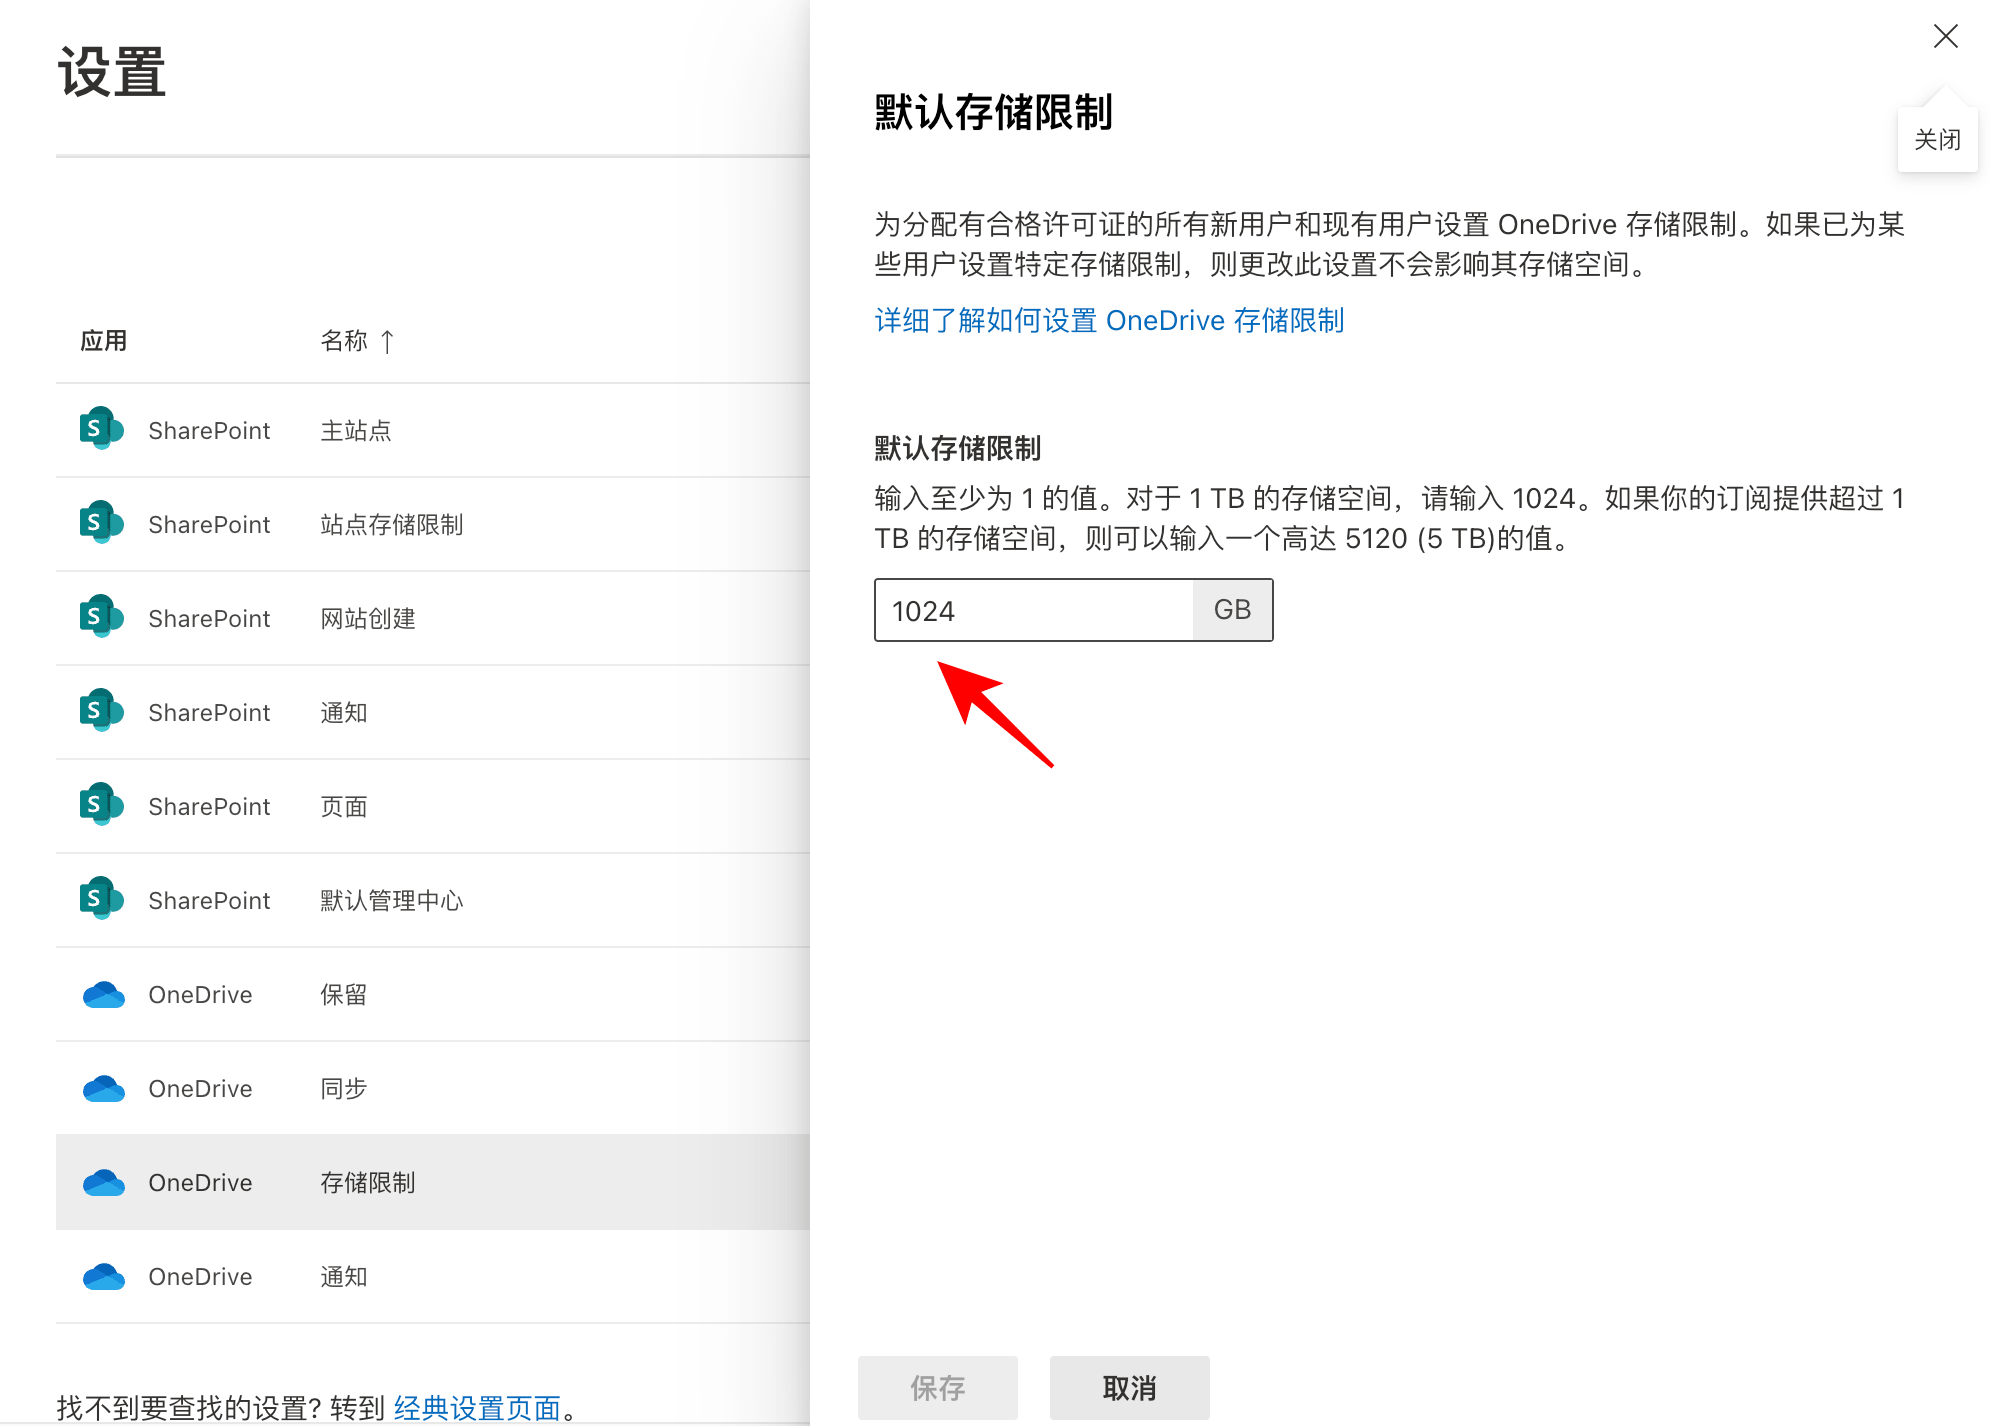Image resolution: width=1990 pixels, height=1426 pixels.
Task: Click OneDrive cloud icon in 保留 row
Action: coord(103,994)
